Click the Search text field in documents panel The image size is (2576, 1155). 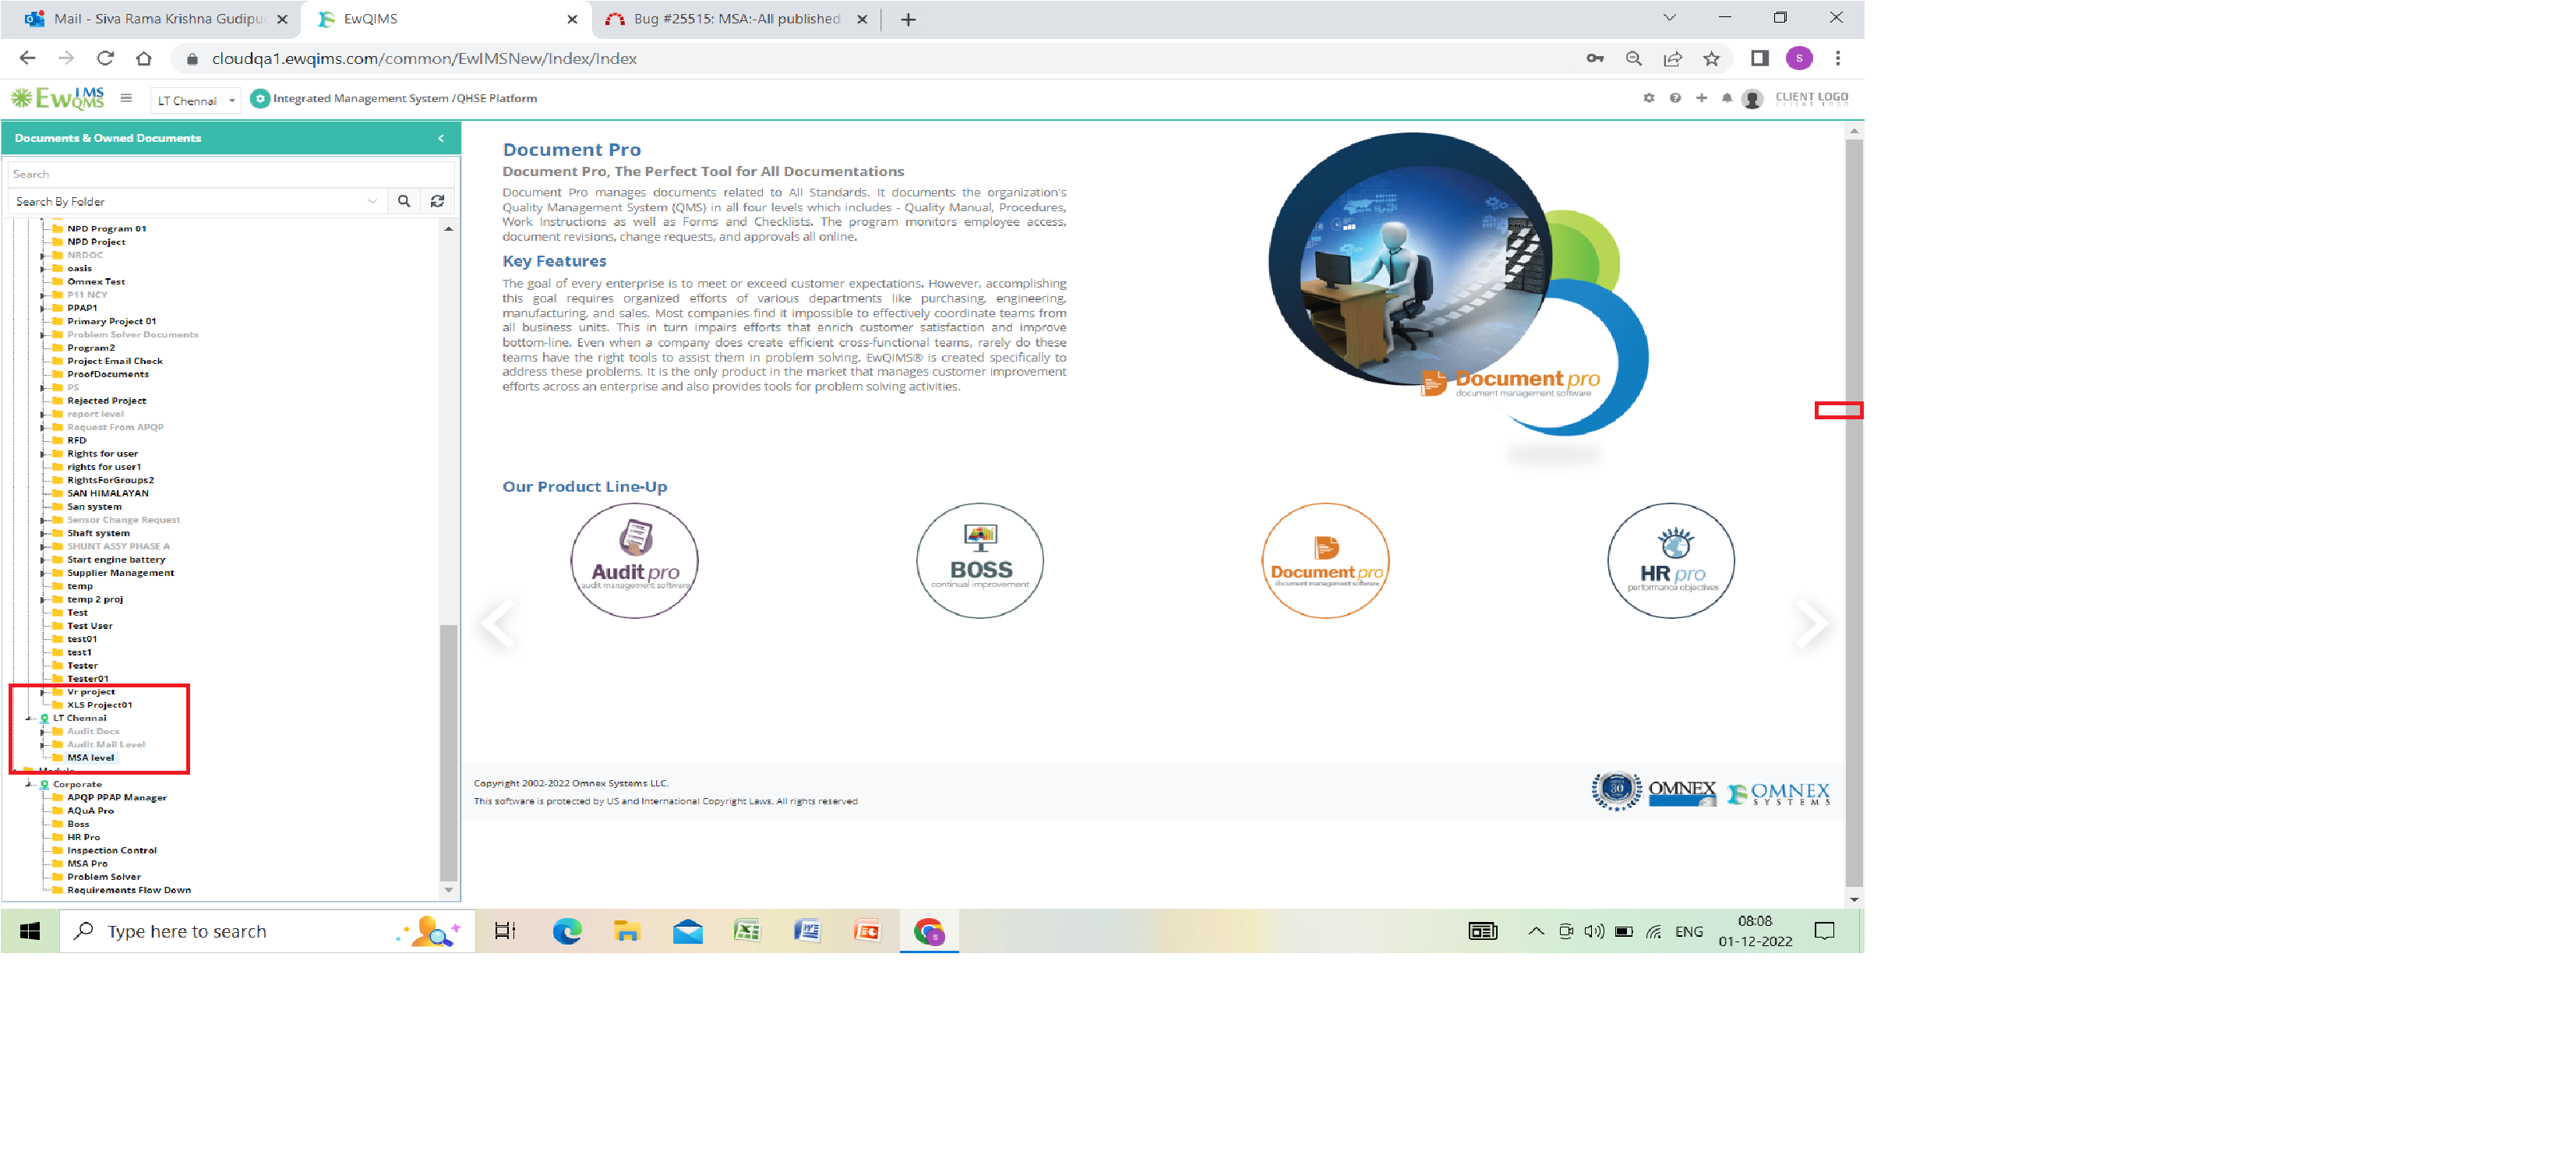tap(231, 174)
